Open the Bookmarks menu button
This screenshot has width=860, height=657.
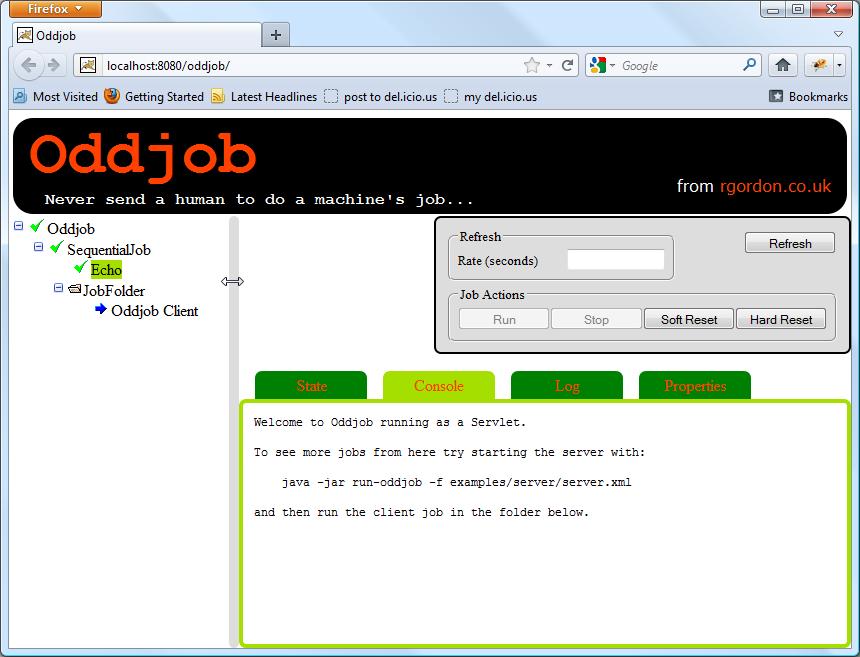click(x=808, y=97)
